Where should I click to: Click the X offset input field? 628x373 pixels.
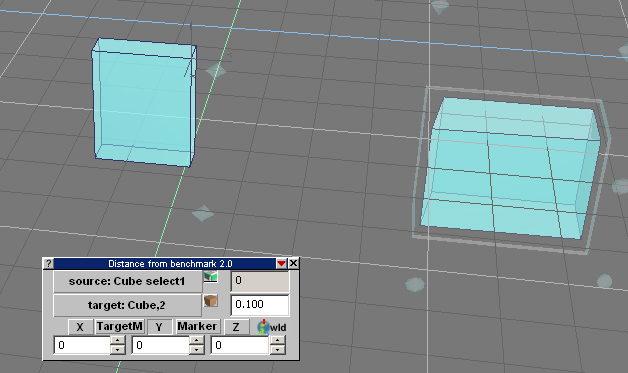[82, 345]
